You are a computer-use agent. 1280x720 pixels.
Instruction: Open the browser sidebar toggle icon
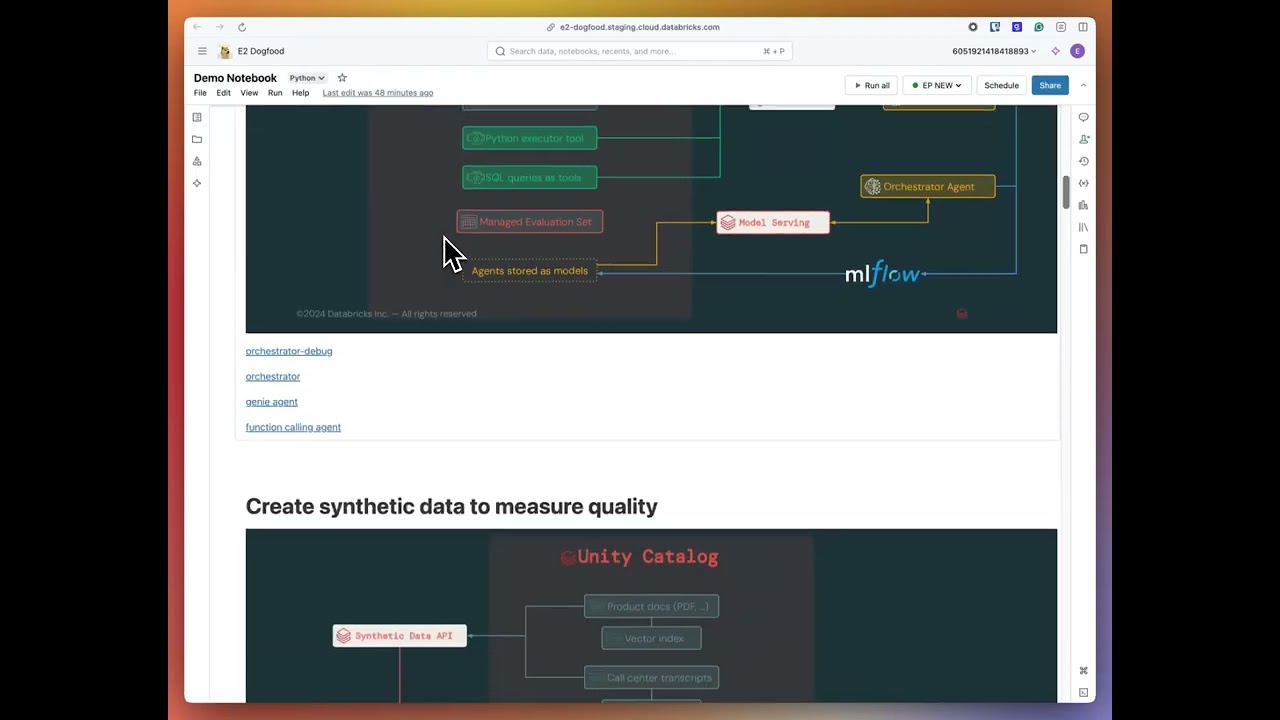click(1083, 27)
